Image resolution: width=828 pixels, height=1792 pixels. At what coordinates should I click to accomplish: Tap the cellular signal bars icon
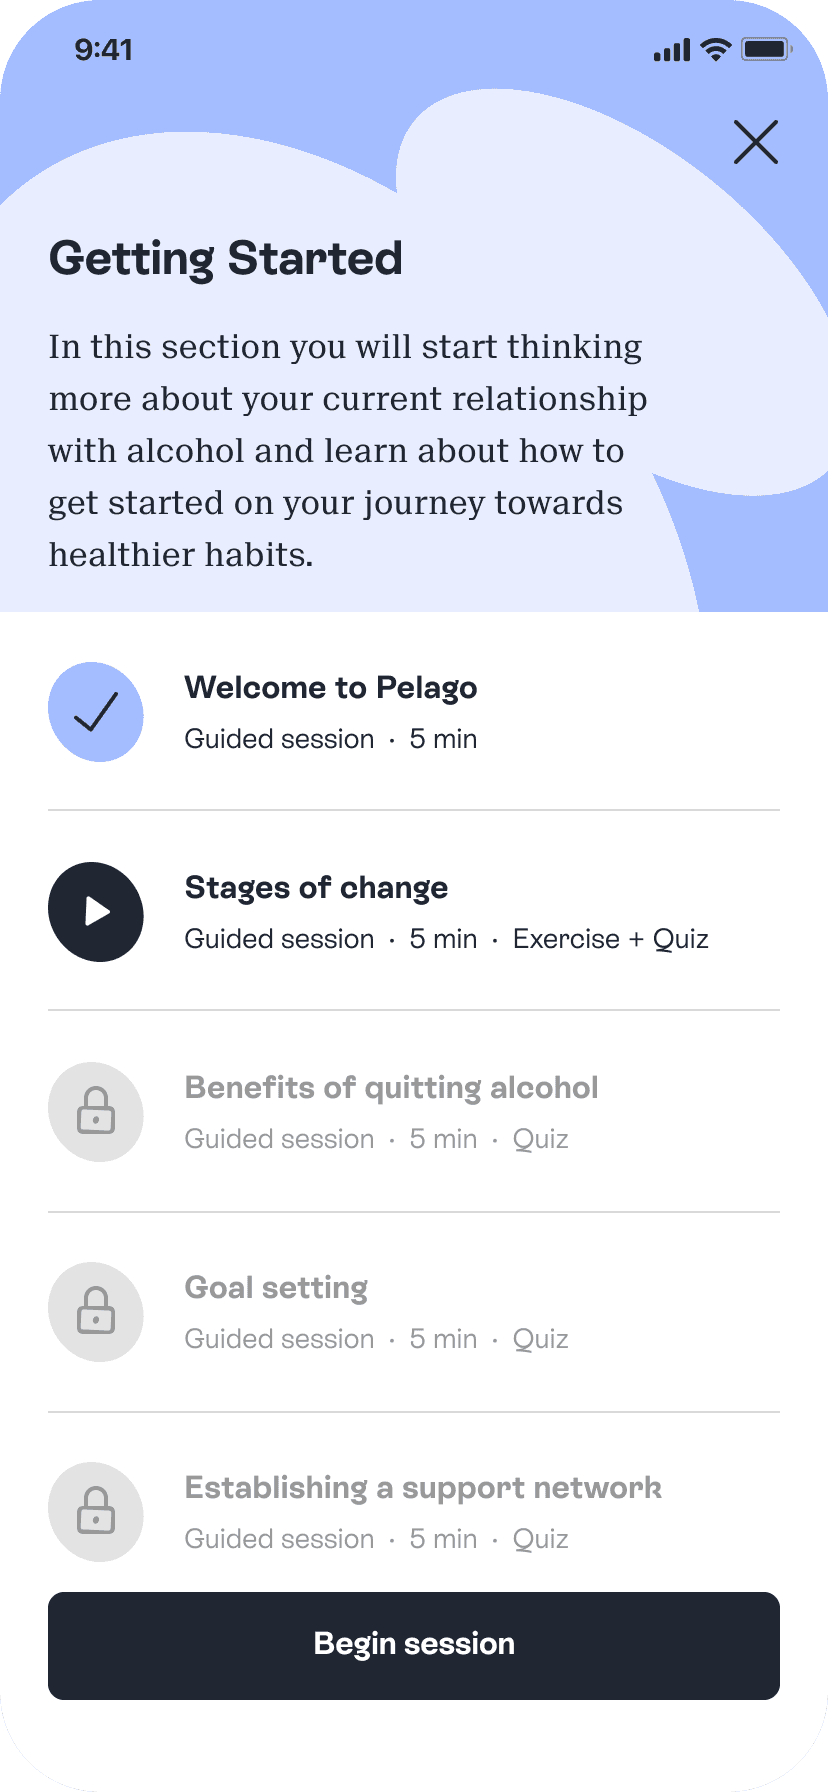coord(672,50)
